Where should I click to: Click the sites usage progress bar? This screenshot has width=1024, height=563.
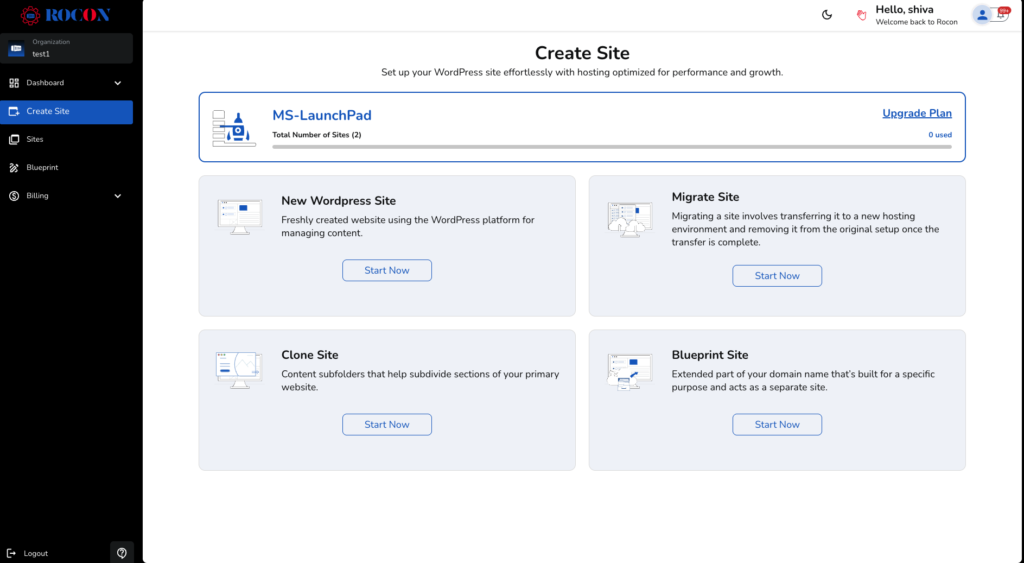point(611,147)
